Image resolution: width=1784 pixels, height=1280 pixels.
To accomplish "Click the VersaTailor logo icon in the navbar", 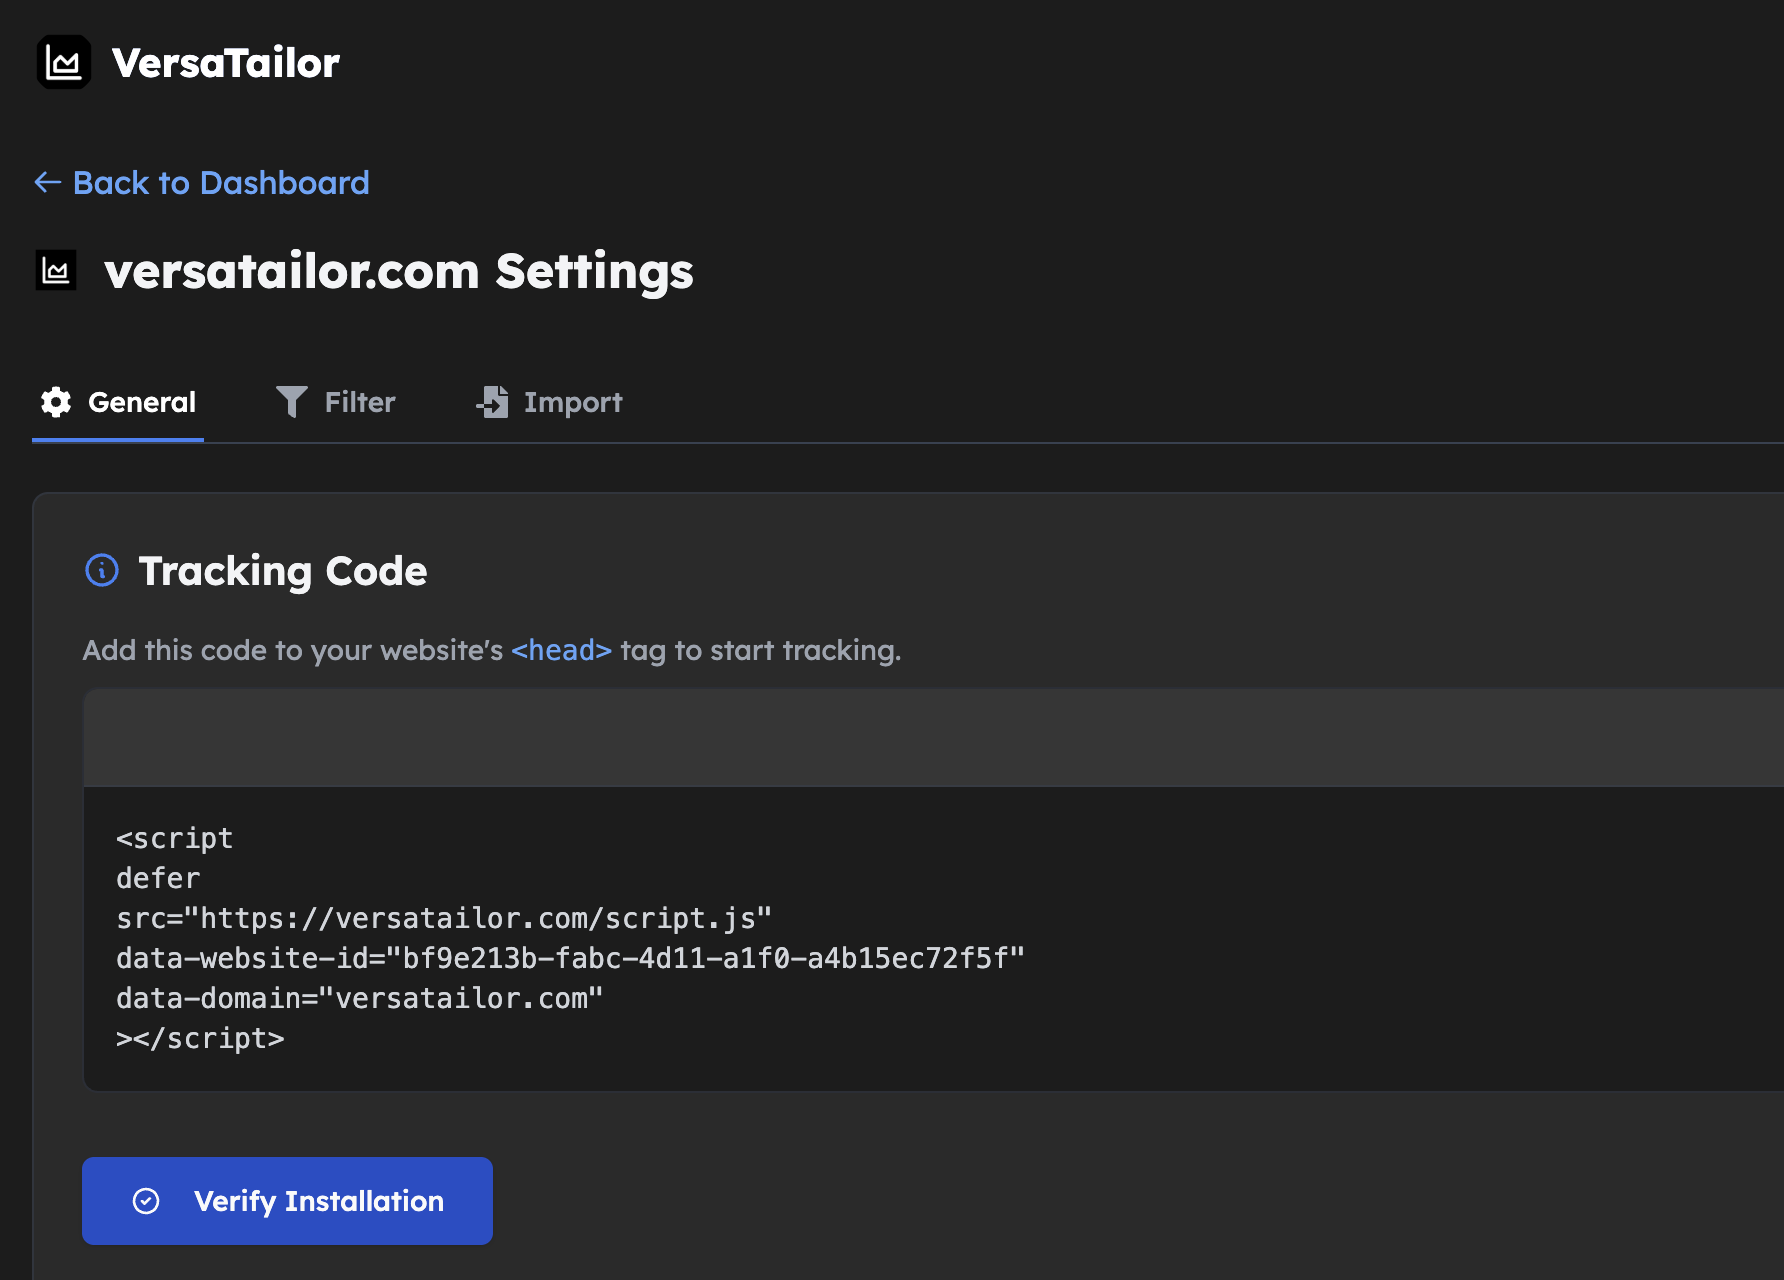I will [x=63, y=63].
